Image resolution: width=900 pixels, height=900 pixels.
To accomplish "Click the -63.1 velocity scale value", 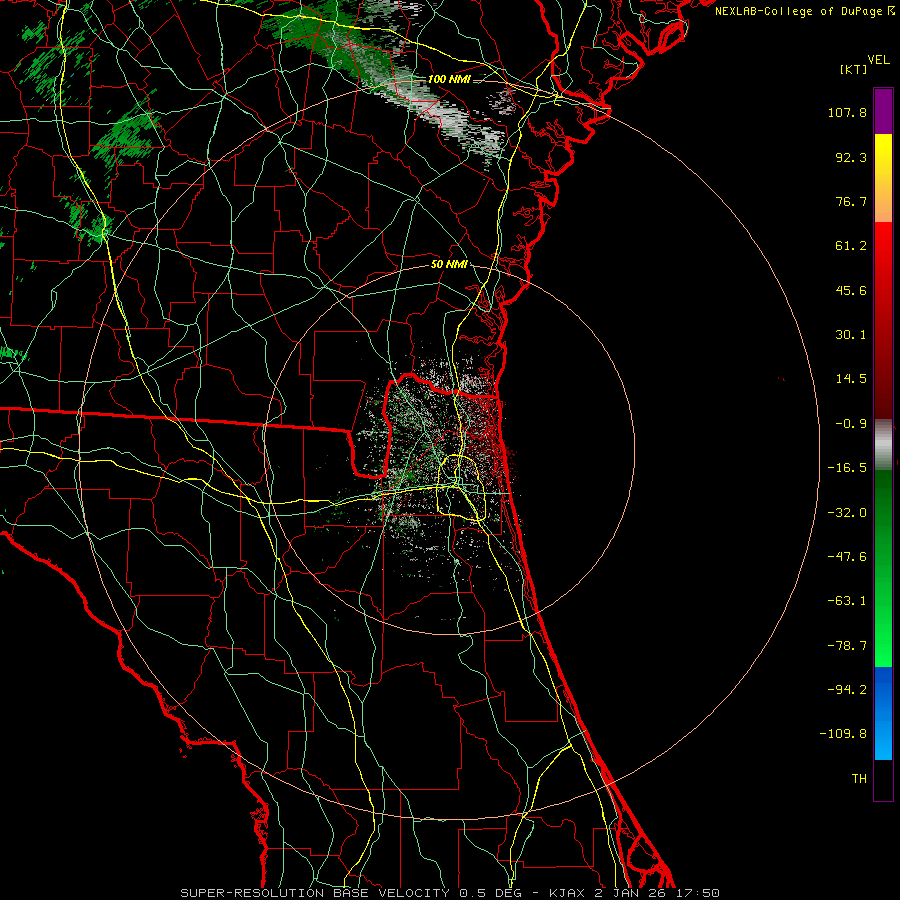I will 847,601.
